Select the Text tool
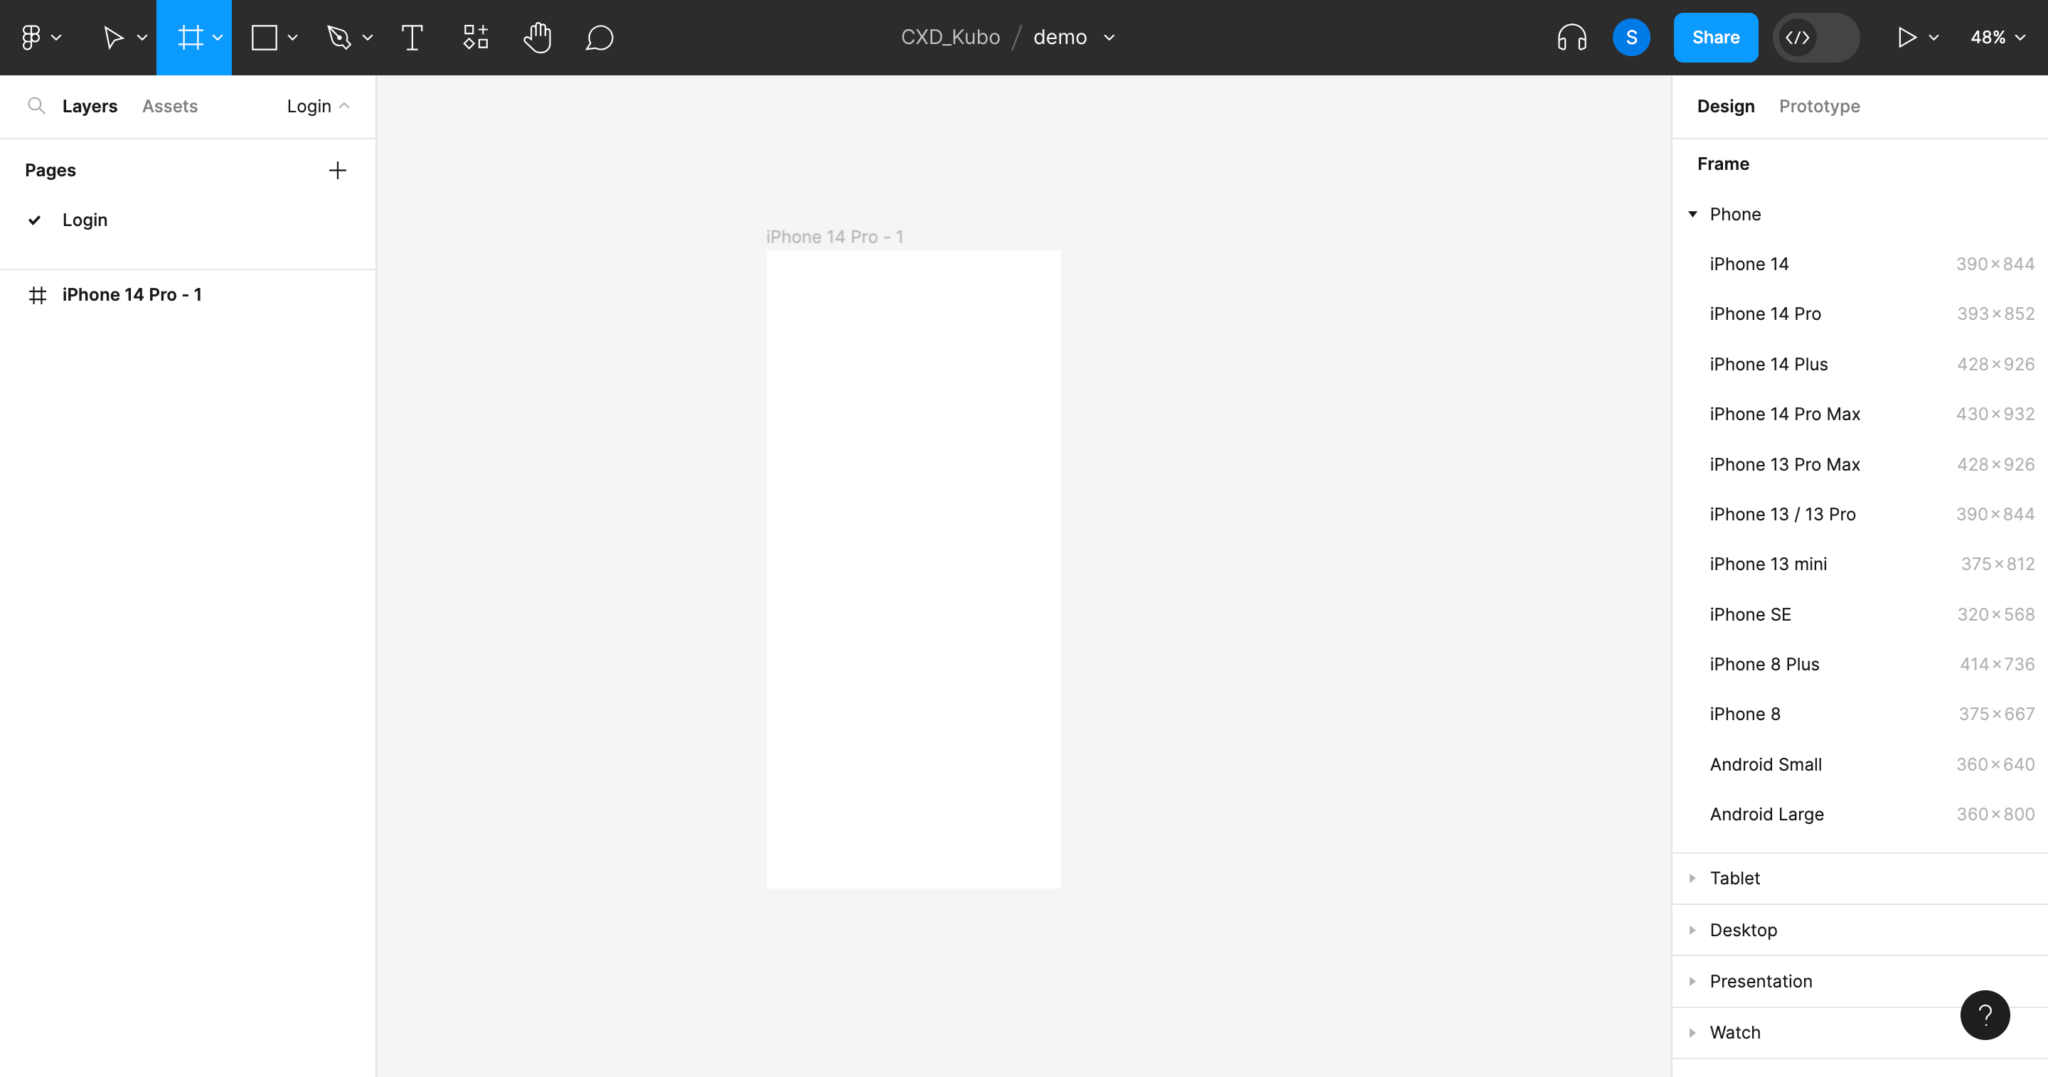Viewport: 2048px width, 1077px height. coord(411,37)
